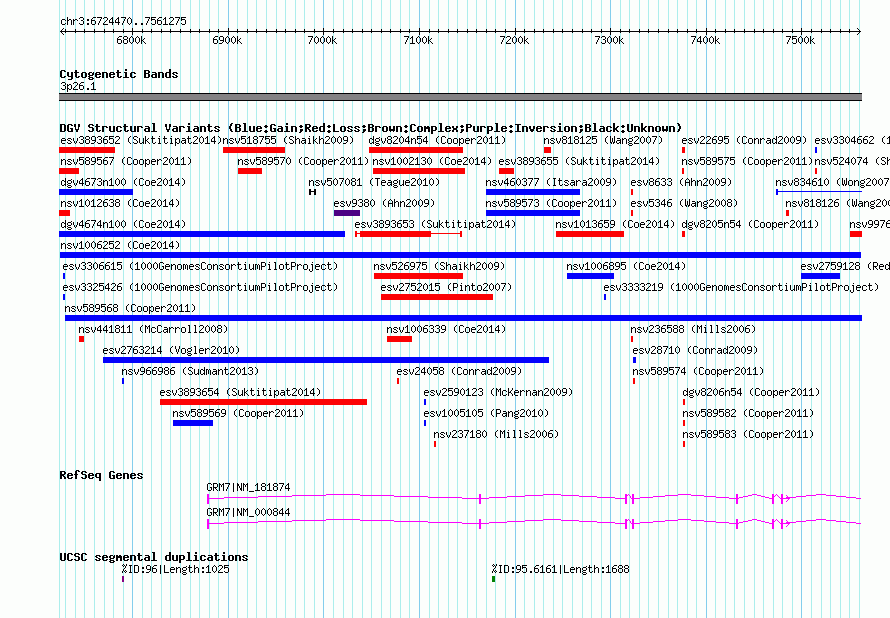Select nsv237180 (Mills2006) label
This screenshot has width=890, height=618.
tap(496, 434)
